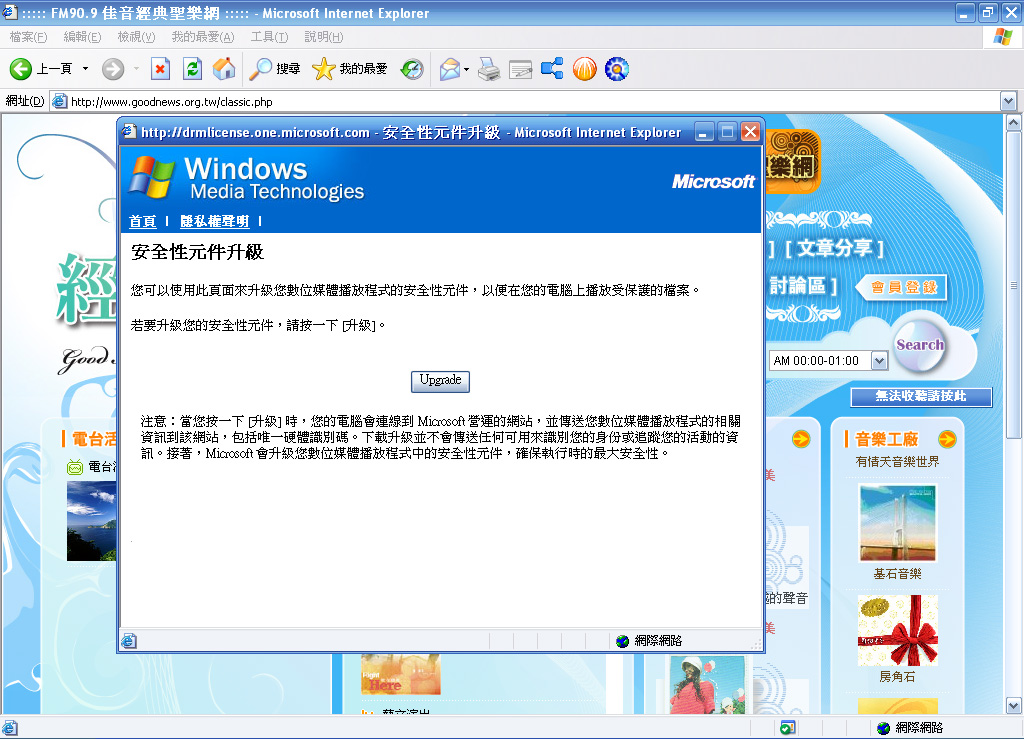Viewport: 1024px width, 739px height.
Task: Click the green radio icon beside 電台
Action: point(75,467)
